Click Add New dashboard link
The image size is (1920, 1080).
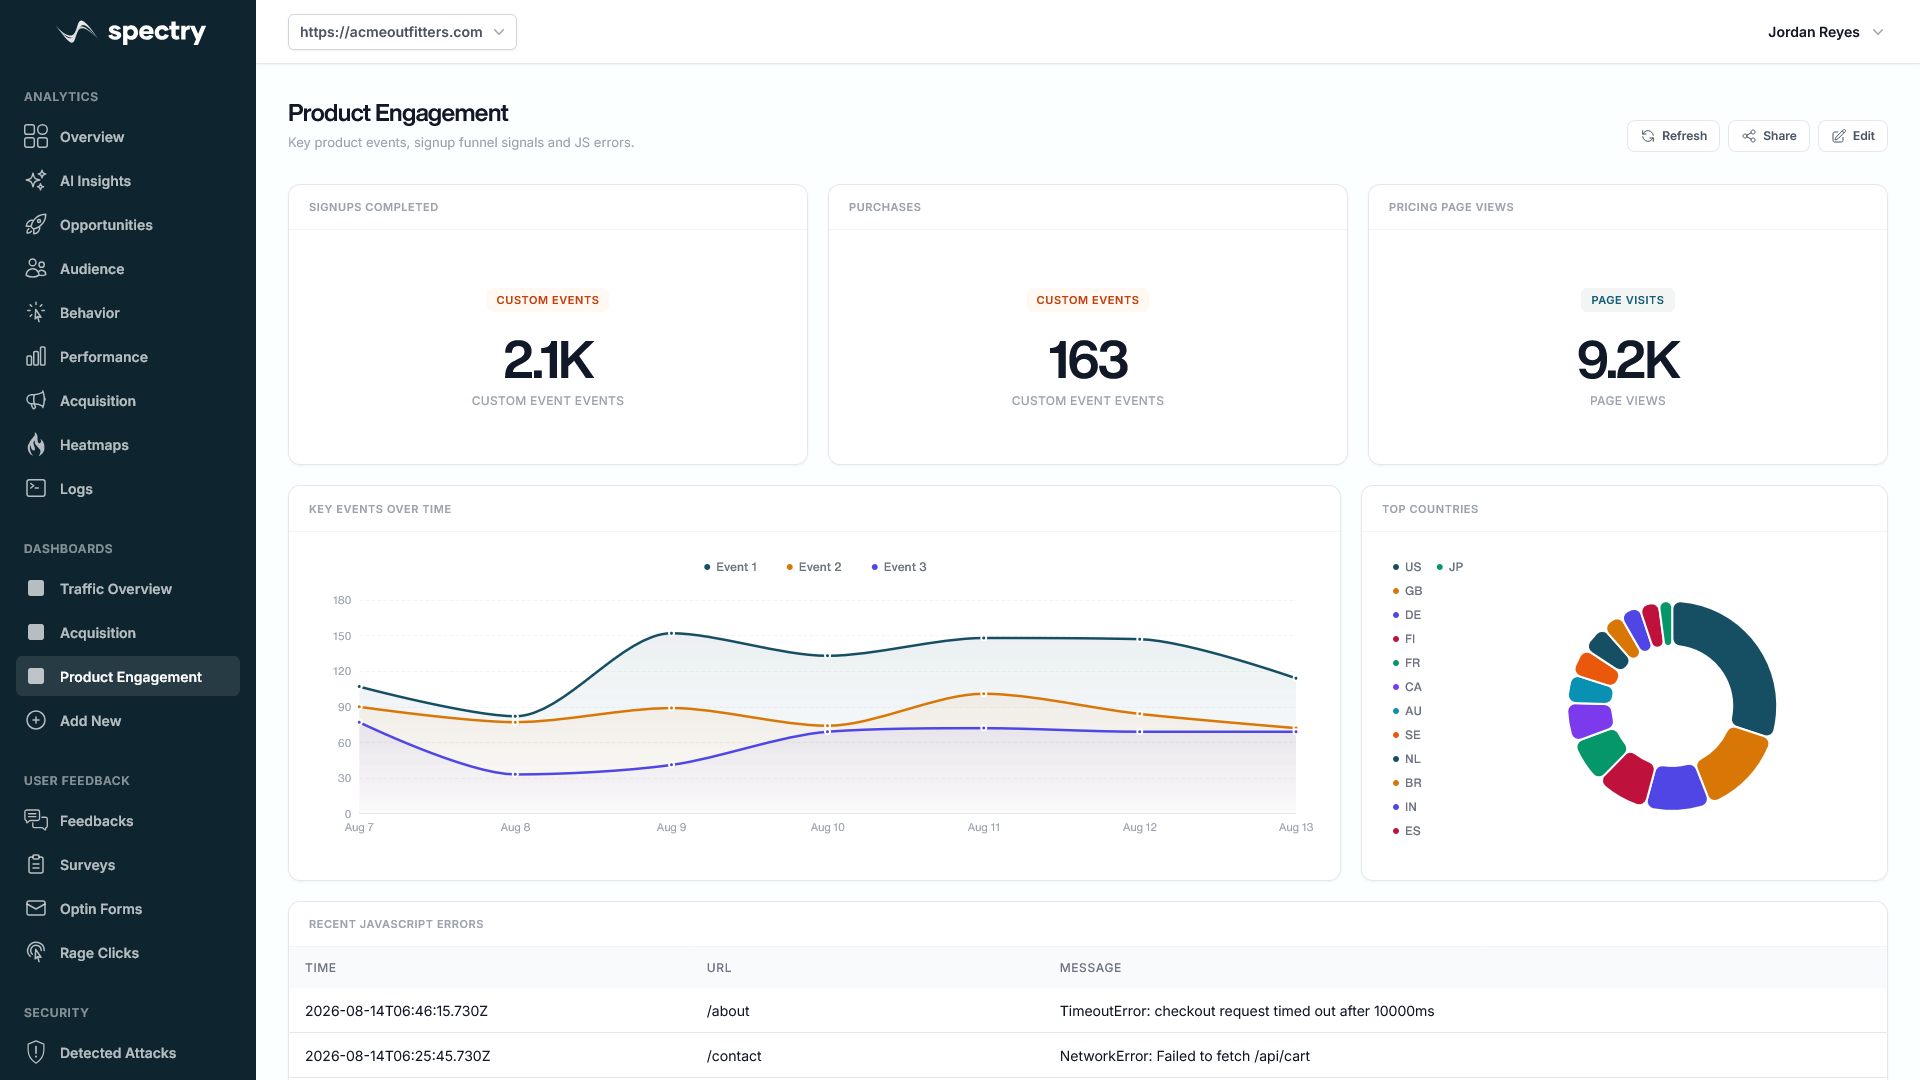pos(128,721)
